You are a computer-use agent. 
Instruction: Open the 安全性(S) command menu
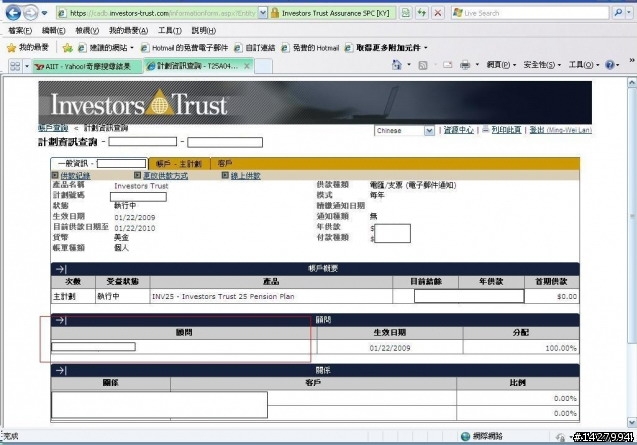[542, 65]
